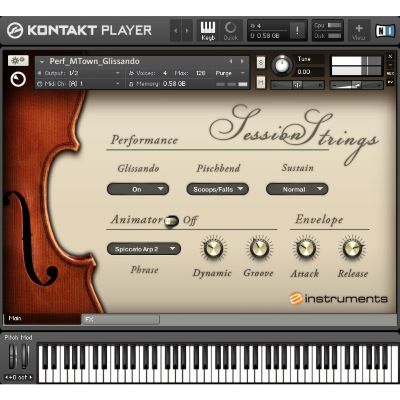Switch to the Main tab
400x400 pixels.
click(x=42, y=319)
